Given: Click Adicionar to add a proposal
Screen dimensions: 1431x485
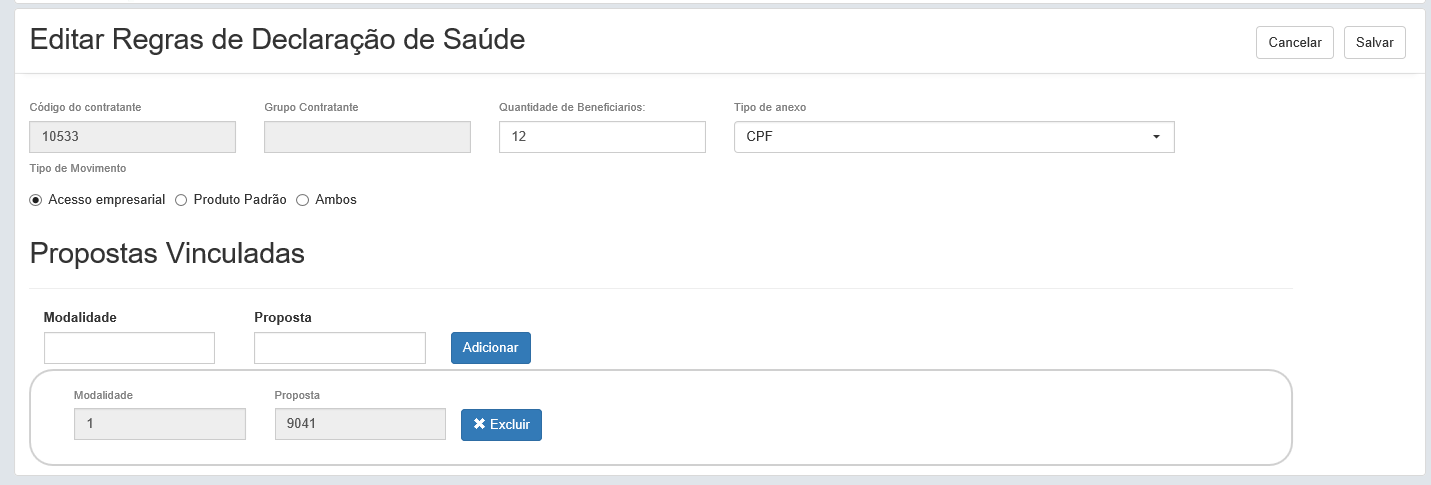Looking at the screenshot, I should (490, 347).
